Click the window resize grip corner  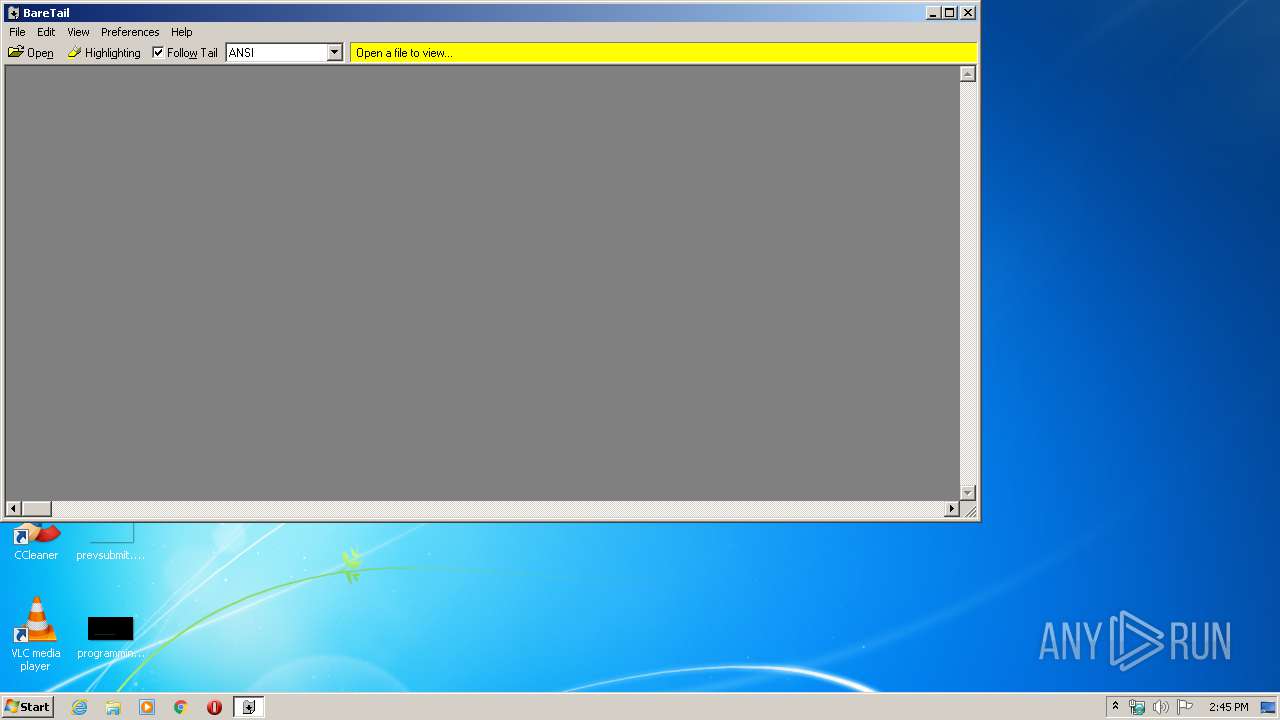pos(969,510)
